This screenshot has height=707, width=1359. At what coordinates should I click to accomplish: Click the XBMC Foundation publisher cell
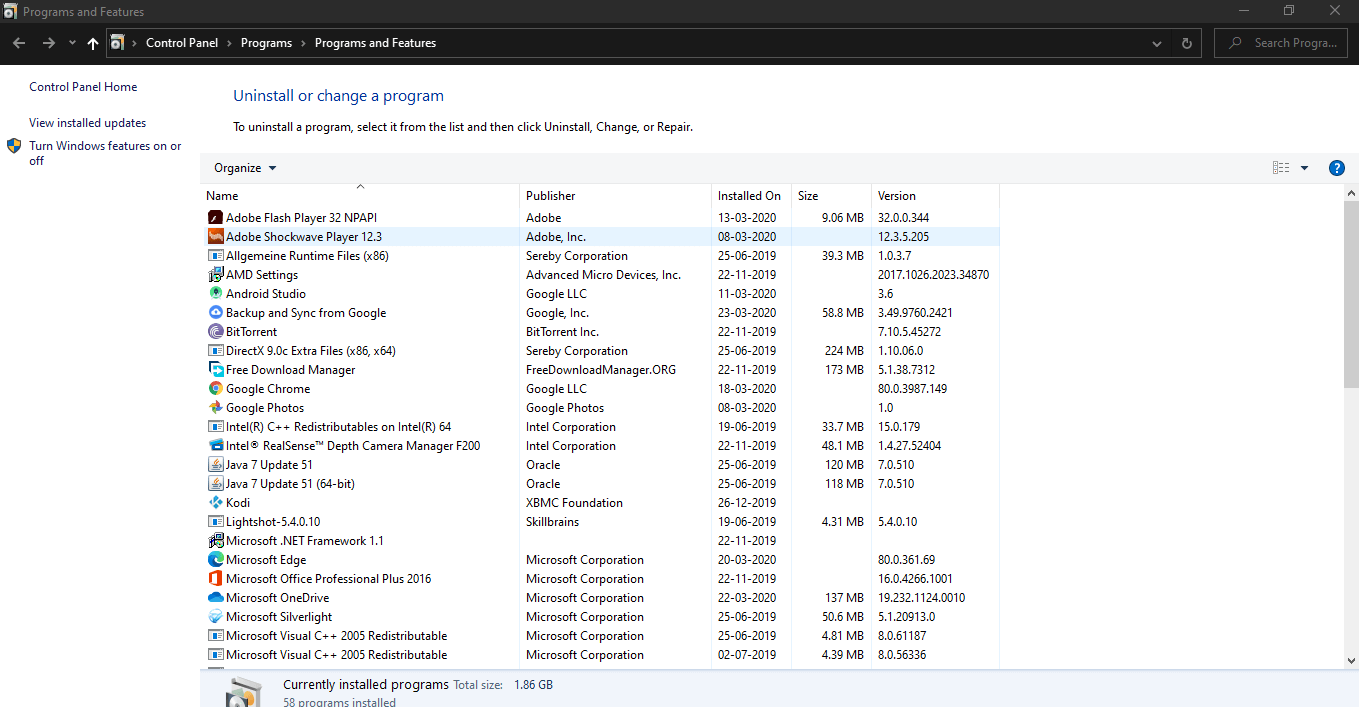[574, 503]
